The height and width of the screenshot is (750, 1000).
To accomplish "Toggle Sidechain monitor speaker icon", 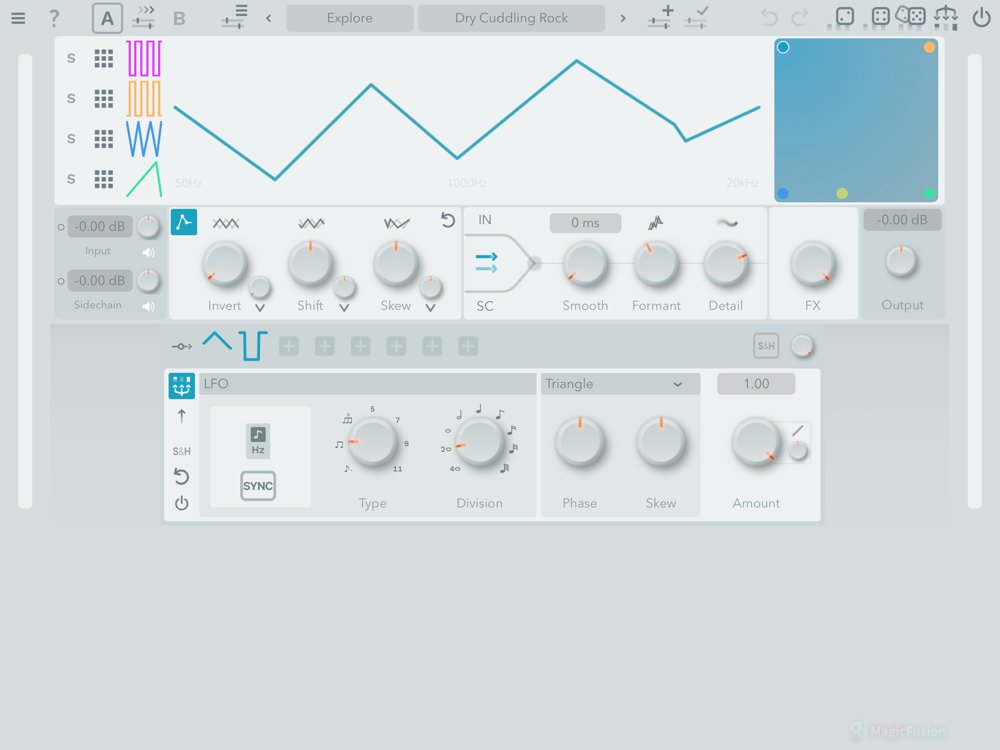I will 148,307.
